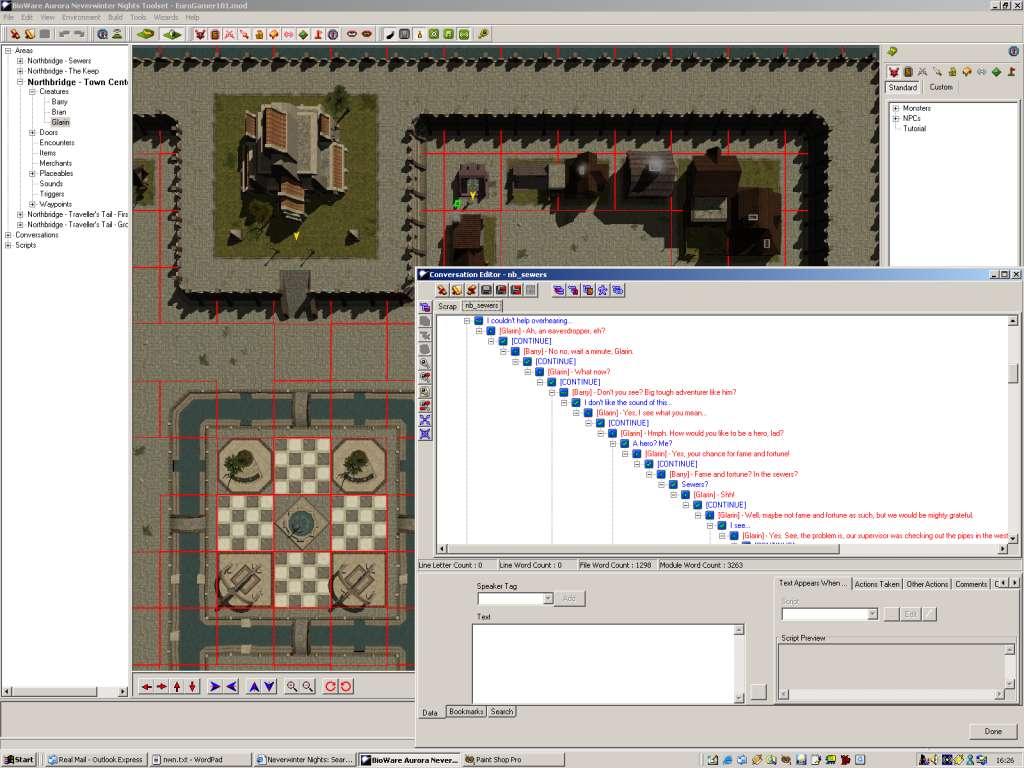The width and height of the screenshot is (1024, 768).
Task: Click the Edit button beside the script dropdown
Action: (x=910, y=614)
